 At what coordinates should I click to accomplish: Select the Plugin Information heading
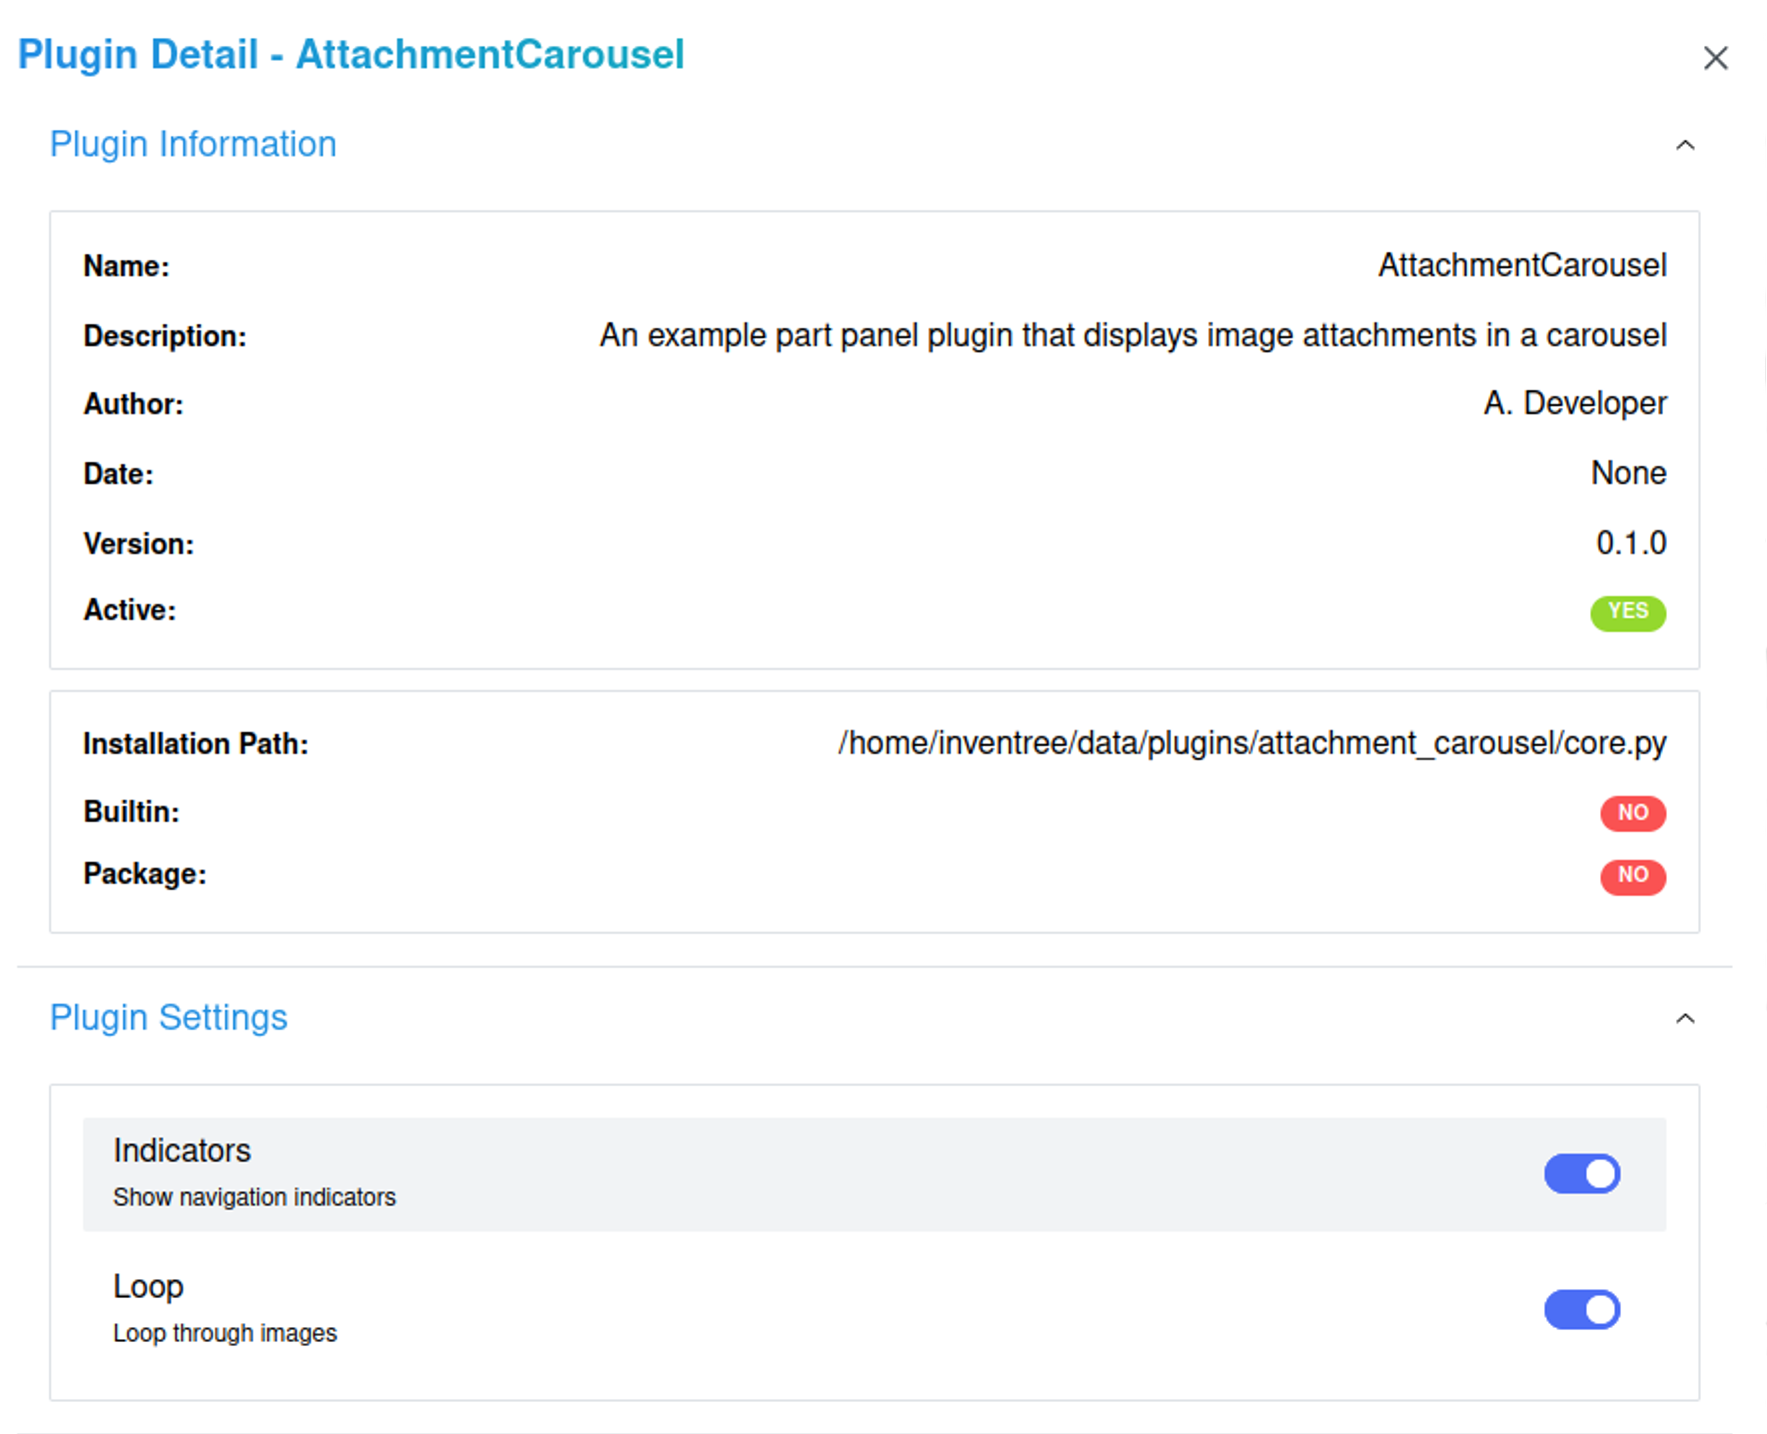[193, 144]
